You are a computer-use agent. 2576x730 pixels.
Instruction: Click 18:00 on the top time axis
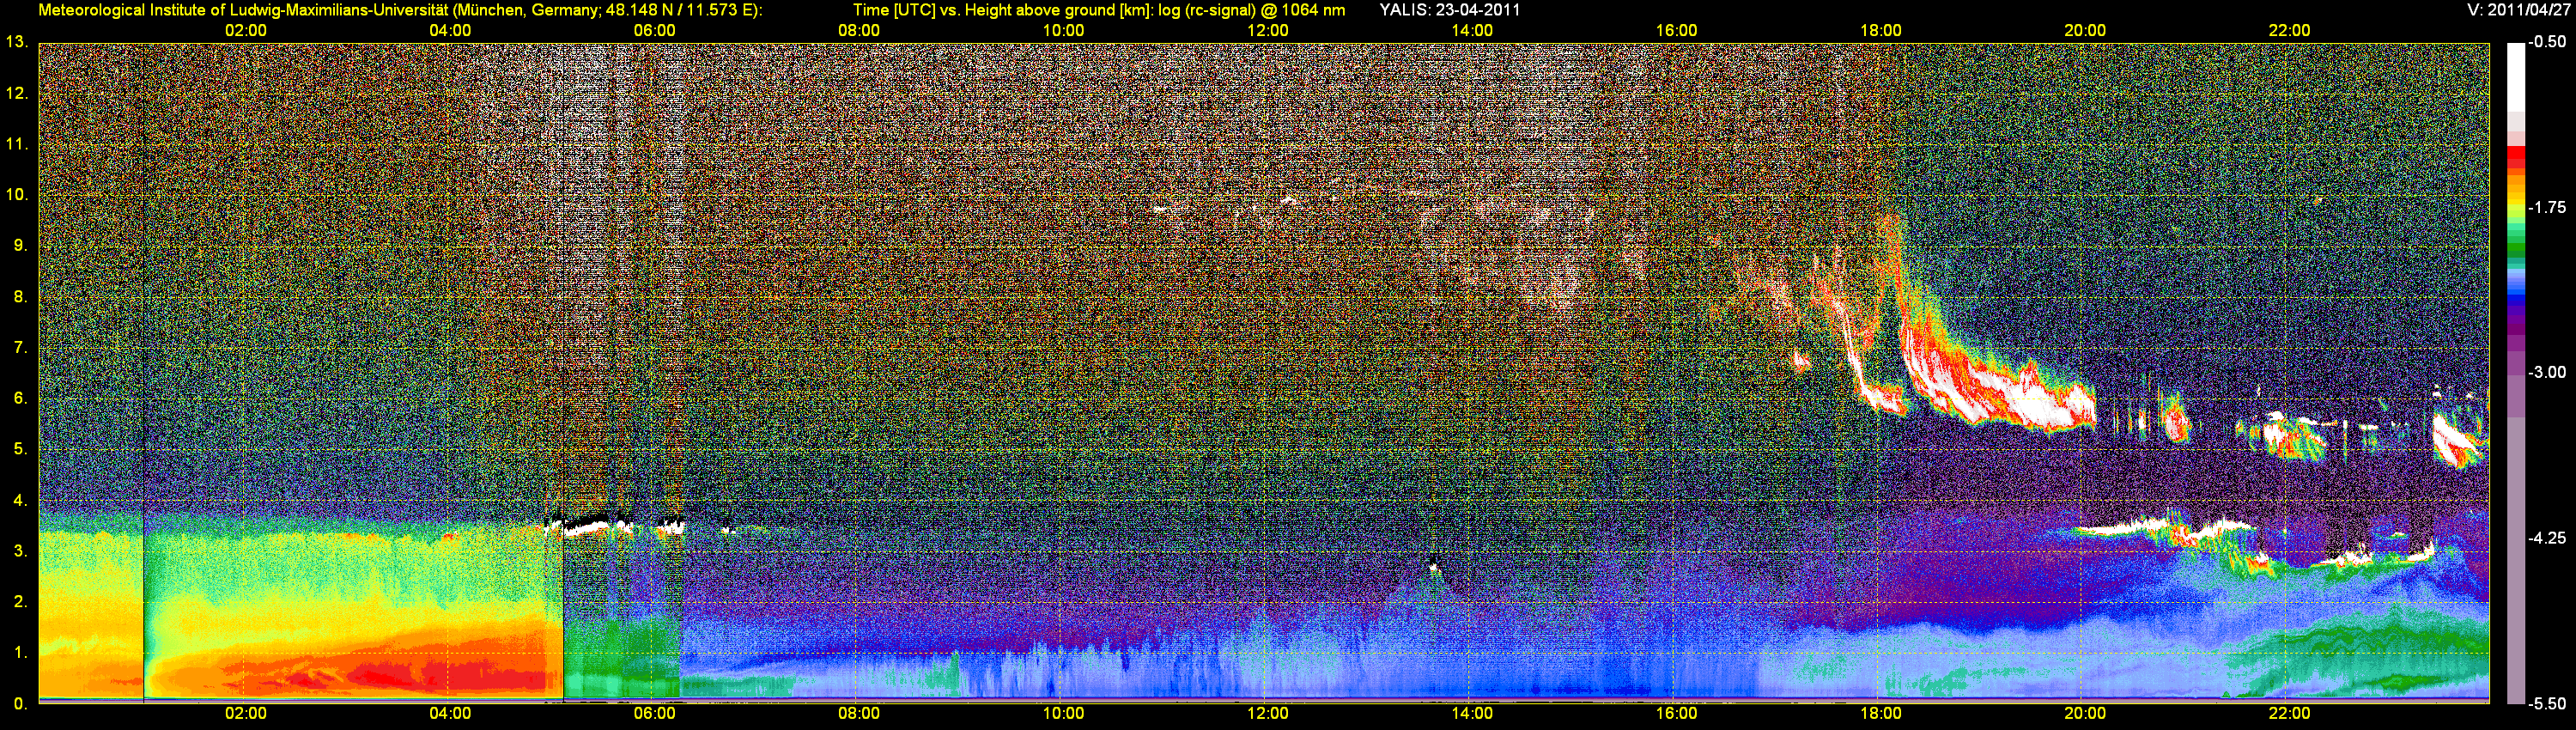coord(1881,30)
